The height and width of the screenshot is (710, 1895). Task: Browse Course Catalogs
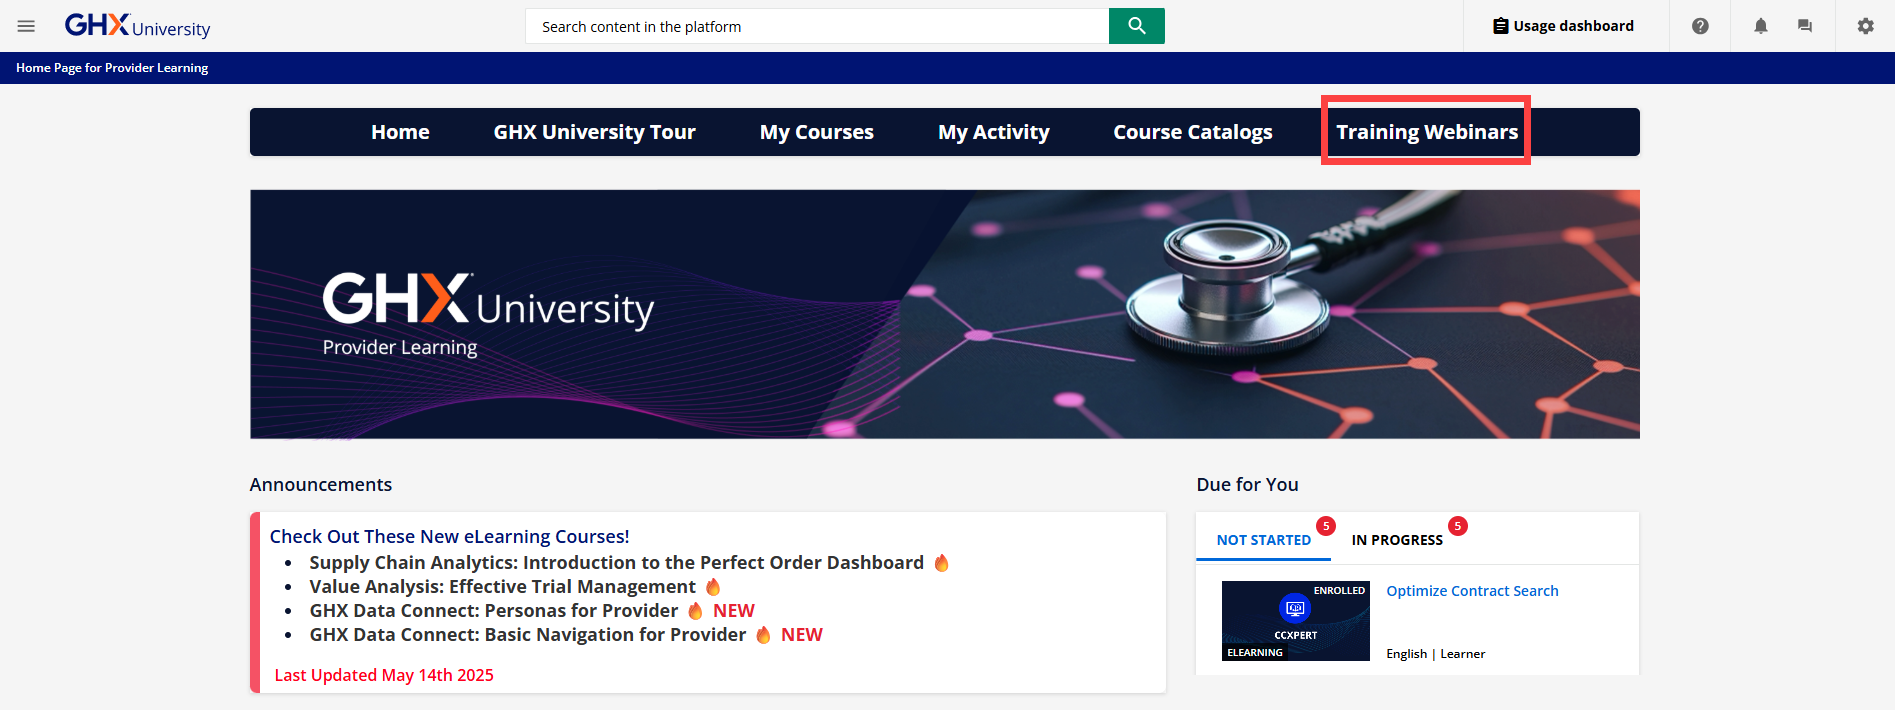[1192, 132]
